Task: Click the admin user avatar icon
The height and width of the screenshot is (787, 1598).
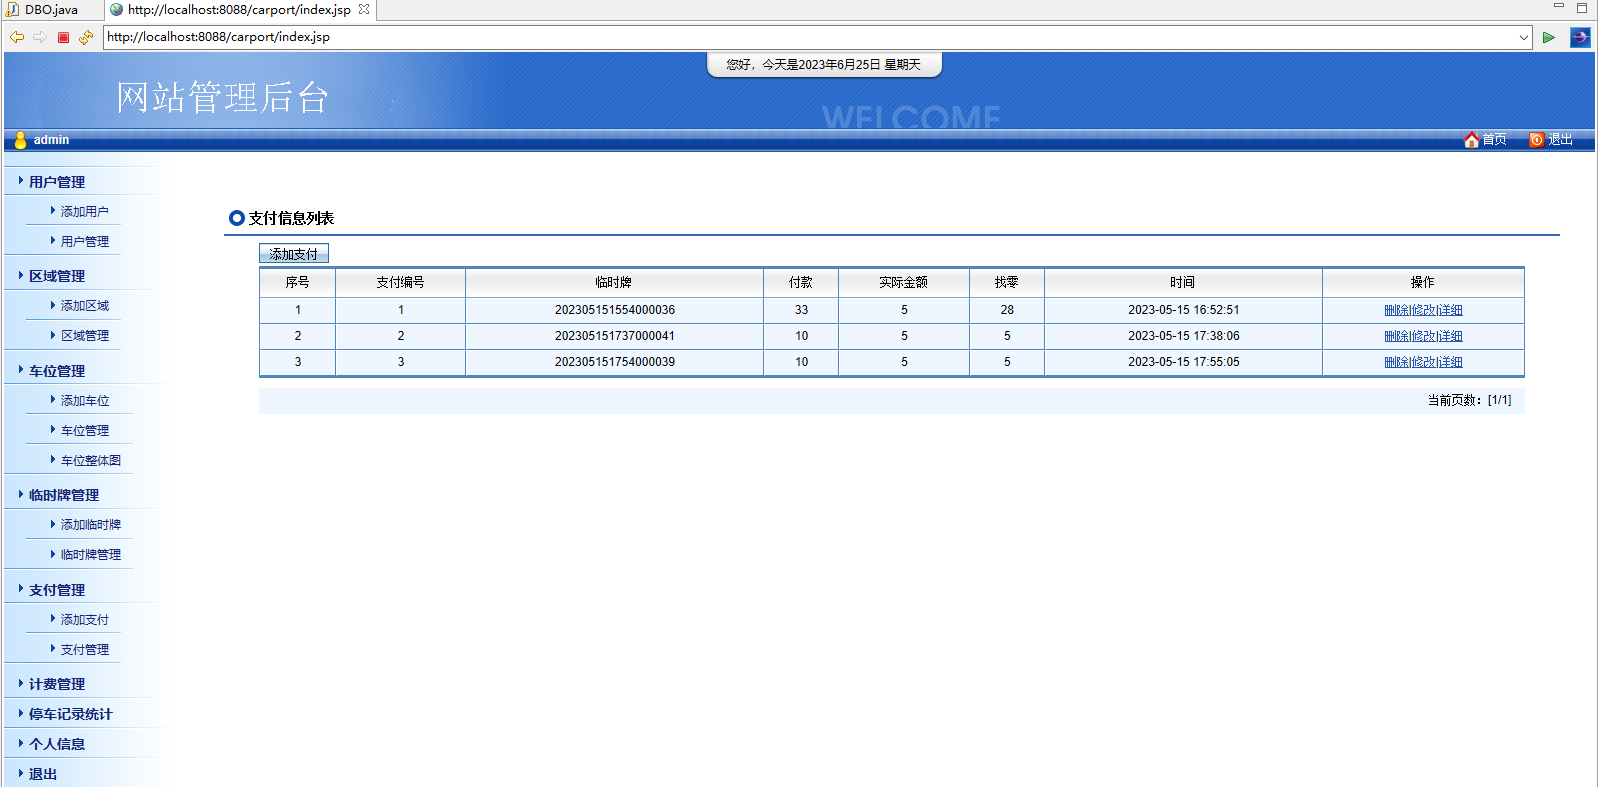Action: point(21,140)
